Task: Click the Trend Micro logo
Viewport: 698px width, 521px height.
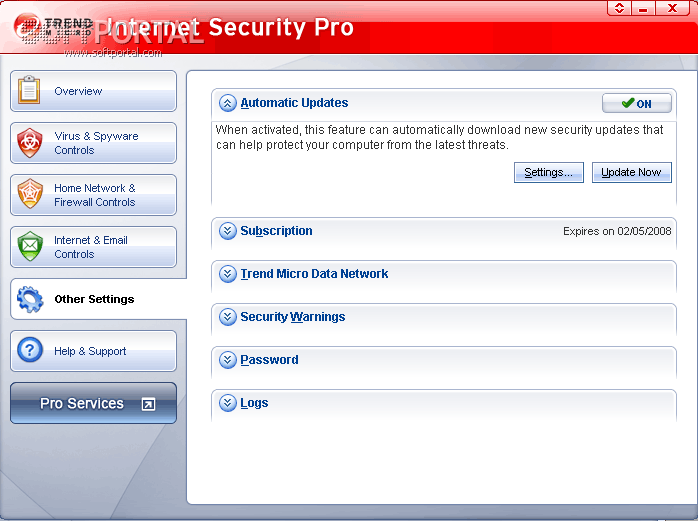Action: (53, 28)
